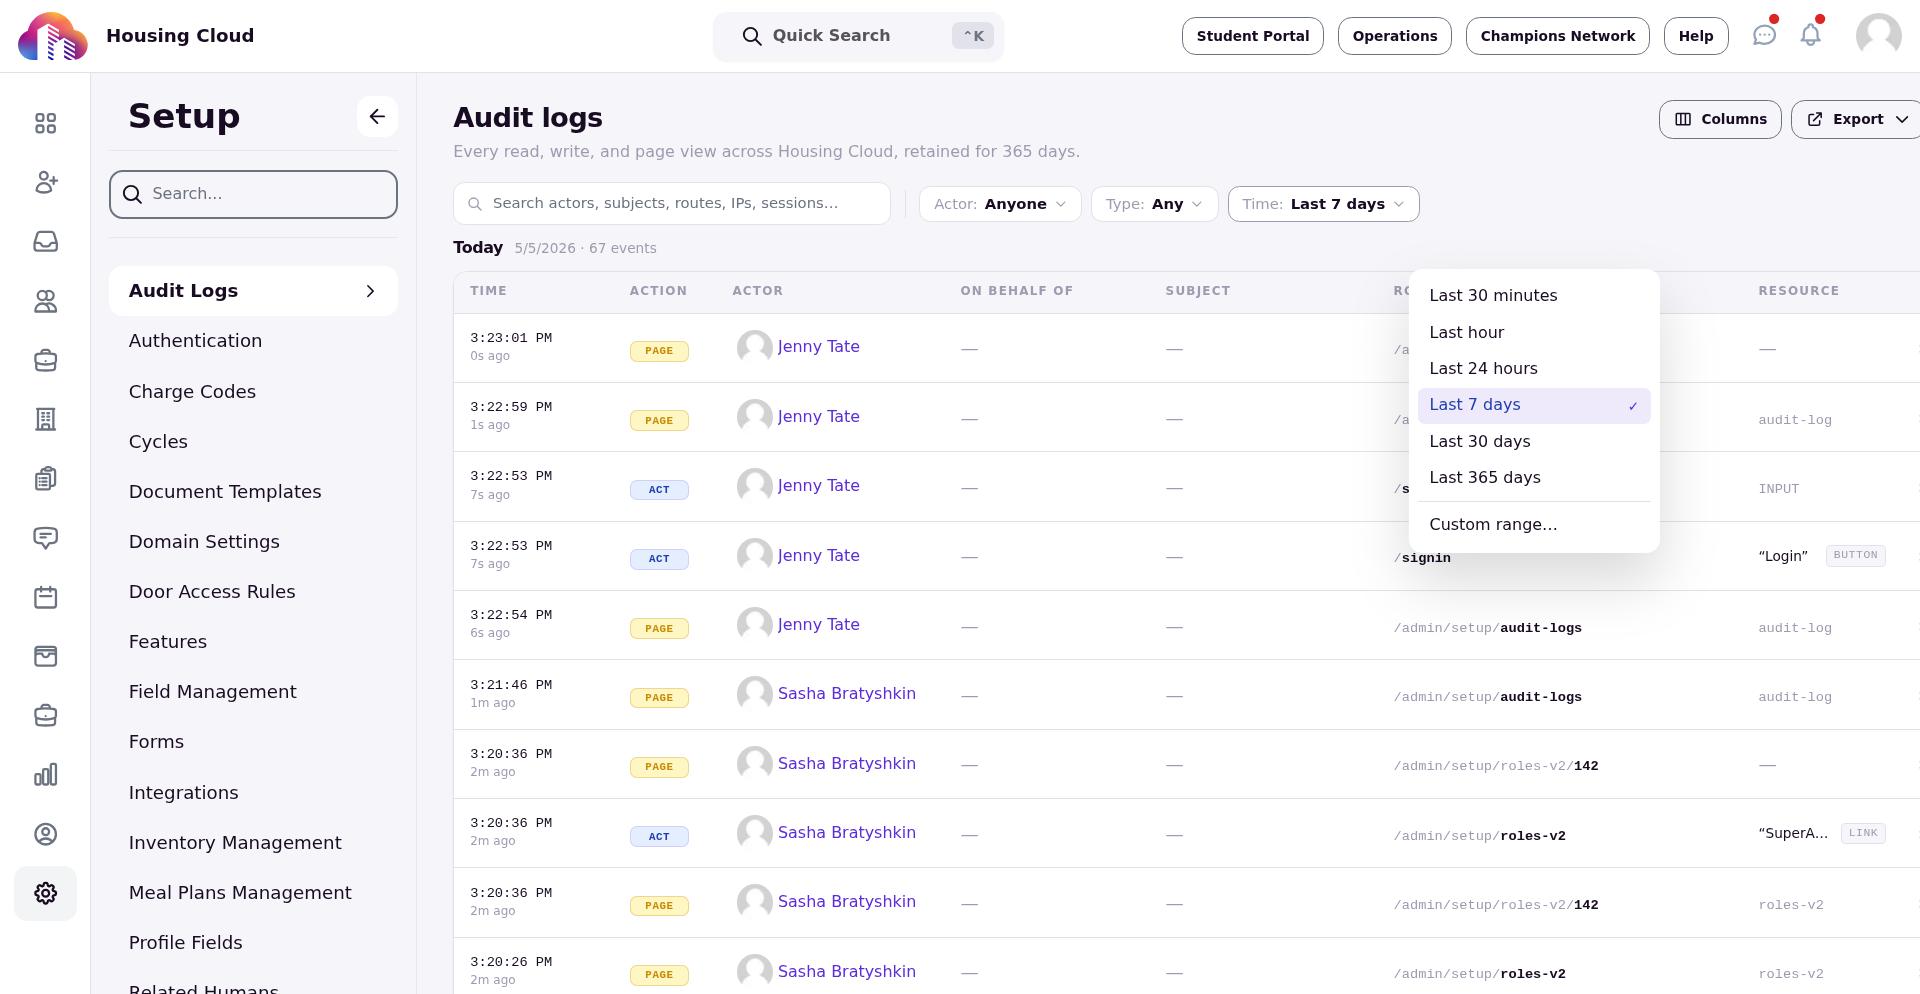
Task: Open Sasha Bratyshkin link at 3:21:46 PM
Action: 846,694
